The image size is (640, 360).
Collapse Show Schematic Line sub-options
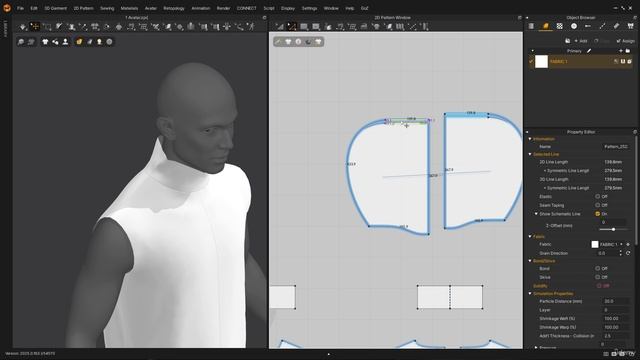click(x=536, y=214)
